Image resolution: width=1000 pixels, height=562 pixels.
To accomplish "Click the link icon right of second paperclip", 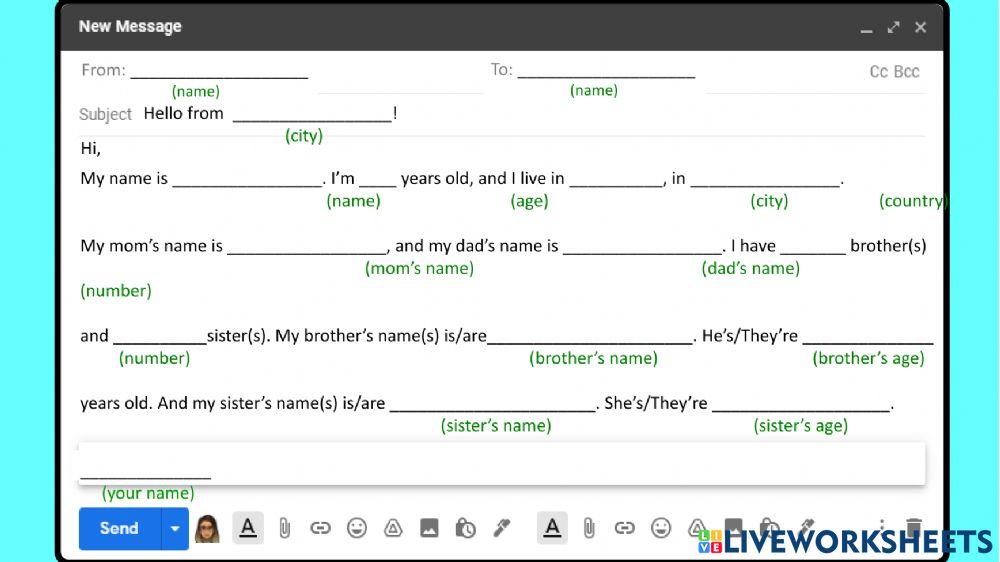I will pos(624,528).
